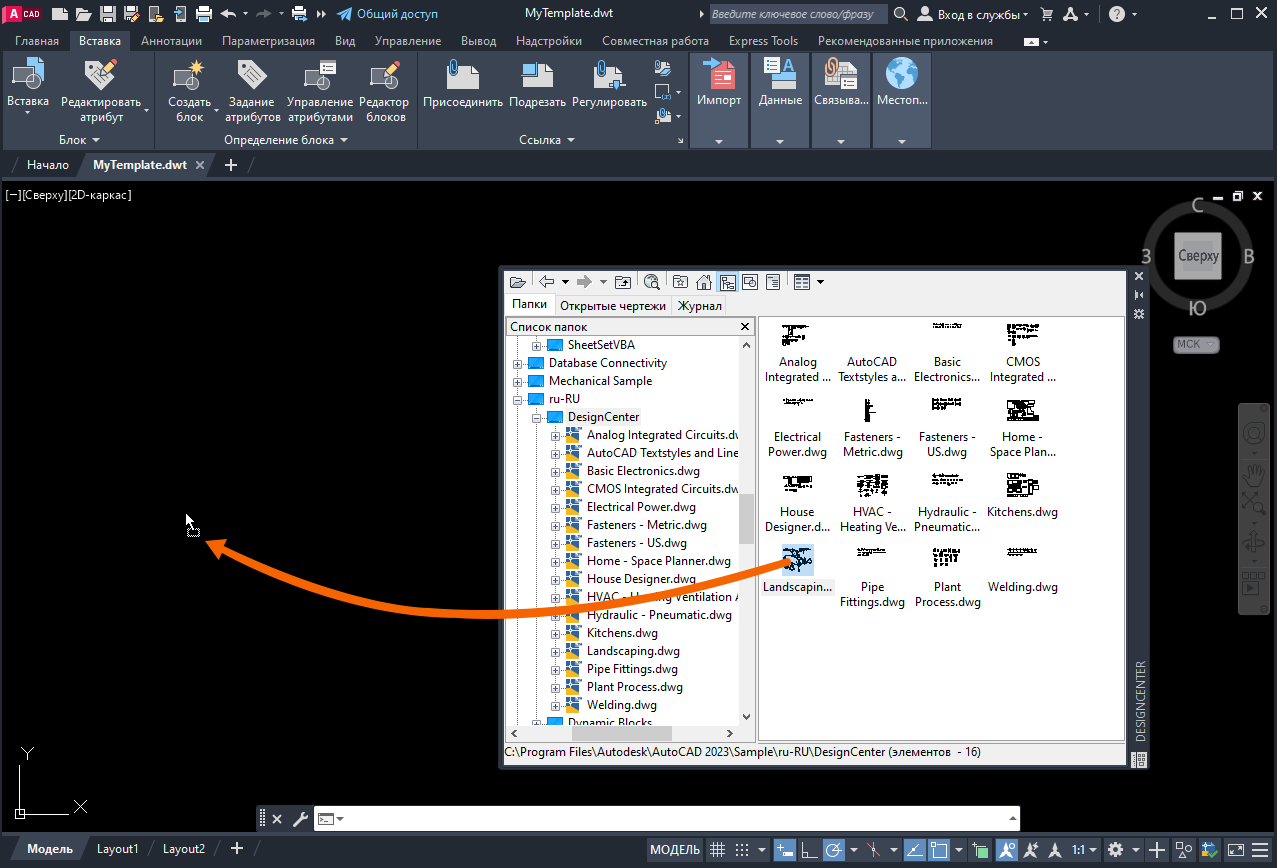Toggle object snap square icon in status bar

941,849
